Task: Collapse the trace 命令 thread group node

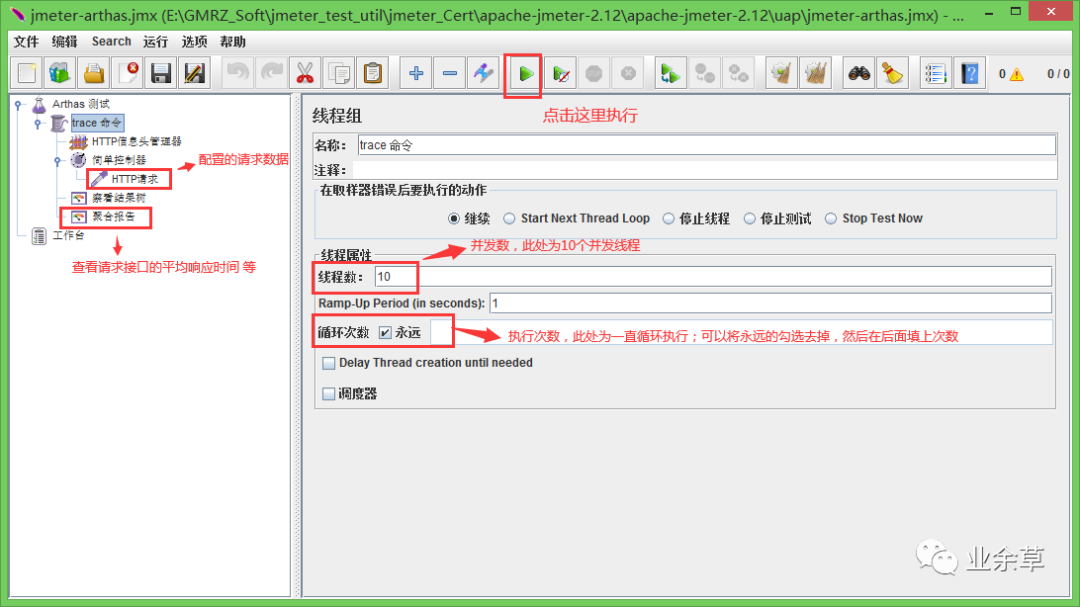Action: pyautogui.click(x=38, y=123)
